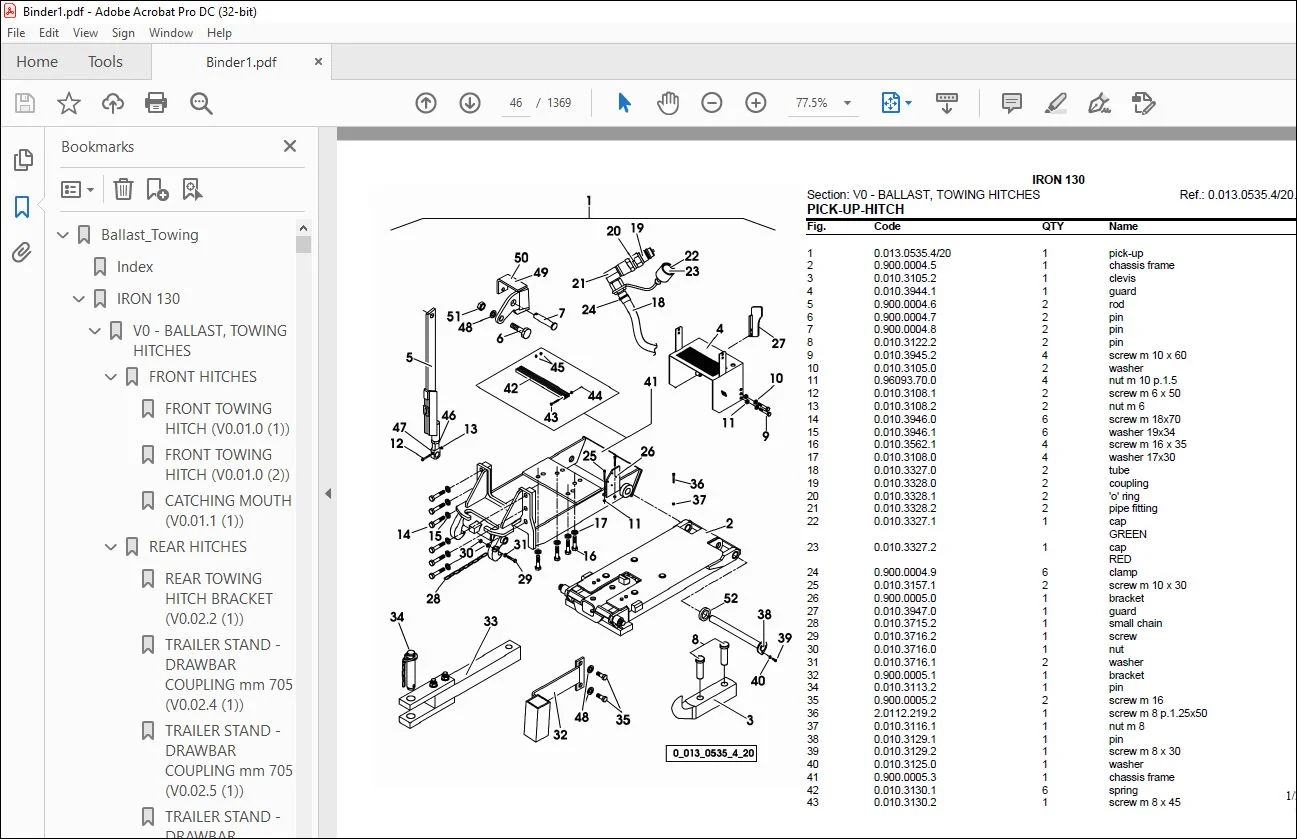Open the Find text magnifier tool
This screenshot has height=839, width=1297.
[201, 103]
